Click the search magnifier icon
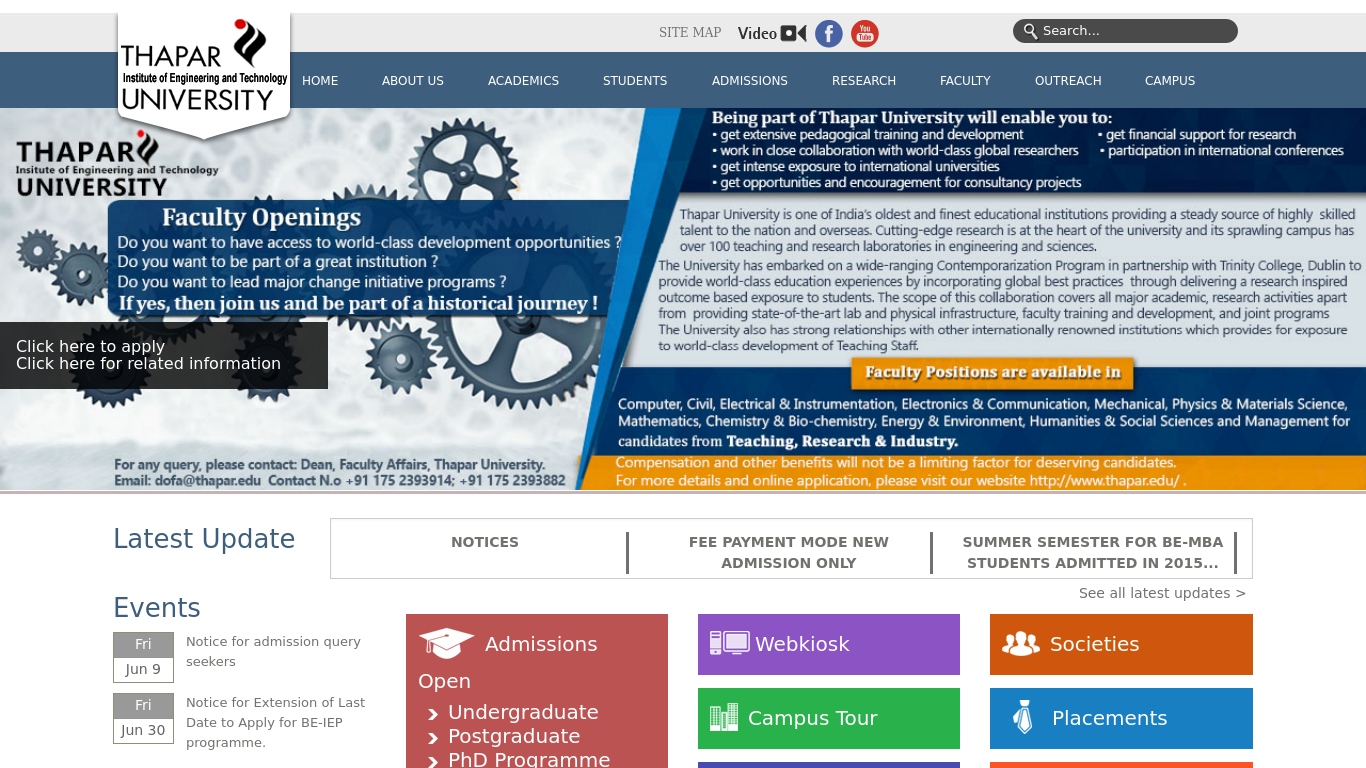Screen dimensions: 1366x768 [x=1030, y=31]
